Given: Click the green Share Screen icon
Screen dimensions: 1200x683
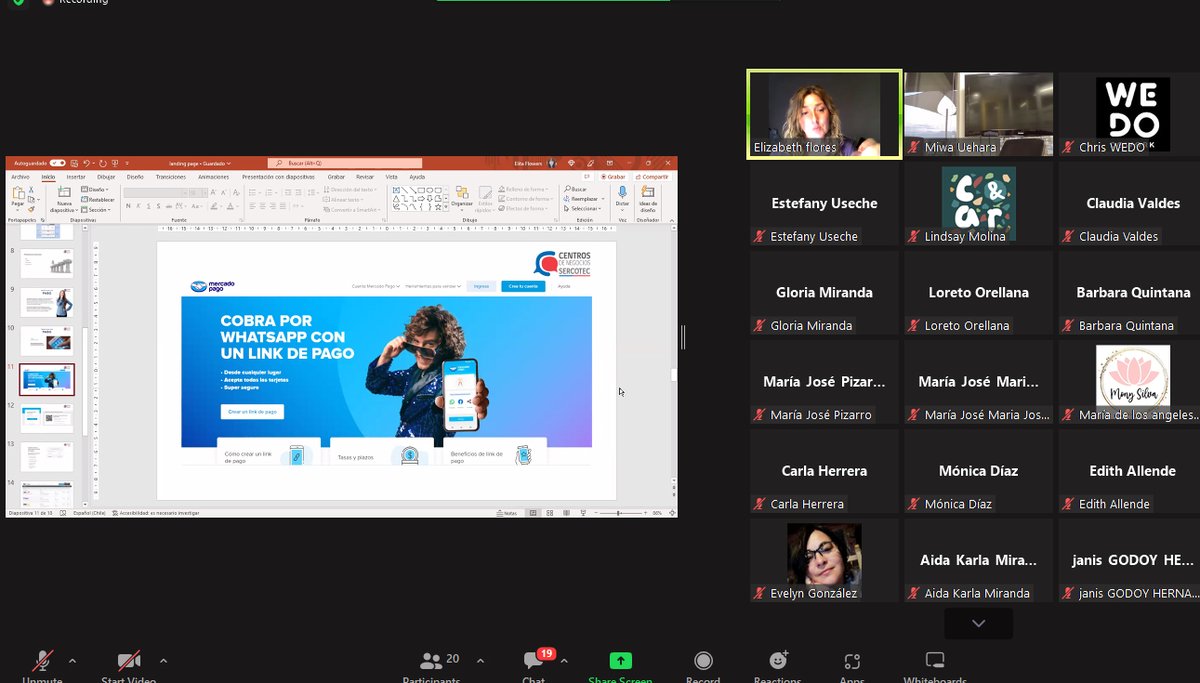Looking at the screenshot, I should (621, 661).
